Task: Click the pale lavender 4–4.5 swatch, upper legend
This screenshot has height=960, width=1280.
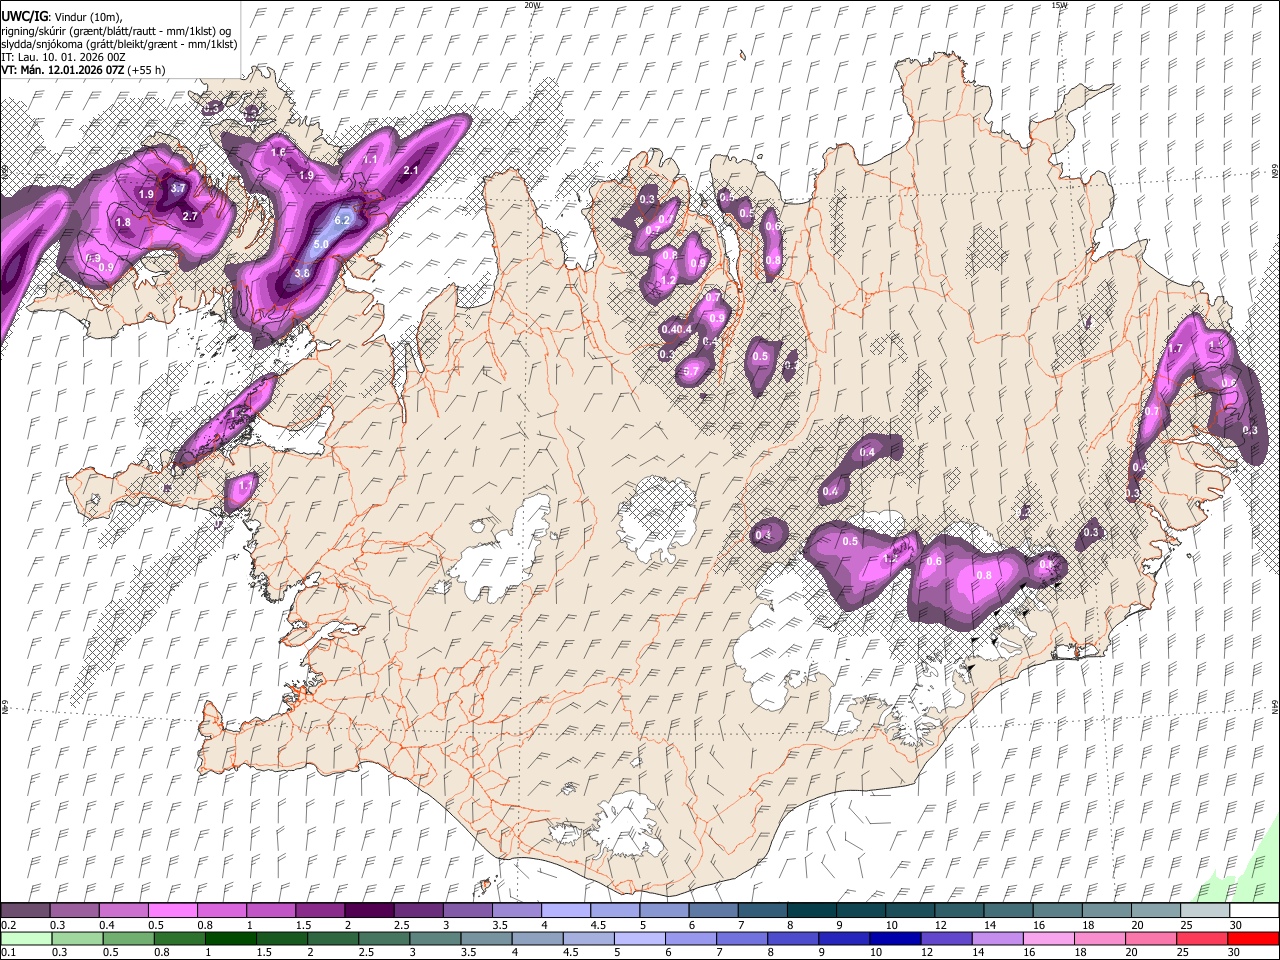Action: click(565, 910)
